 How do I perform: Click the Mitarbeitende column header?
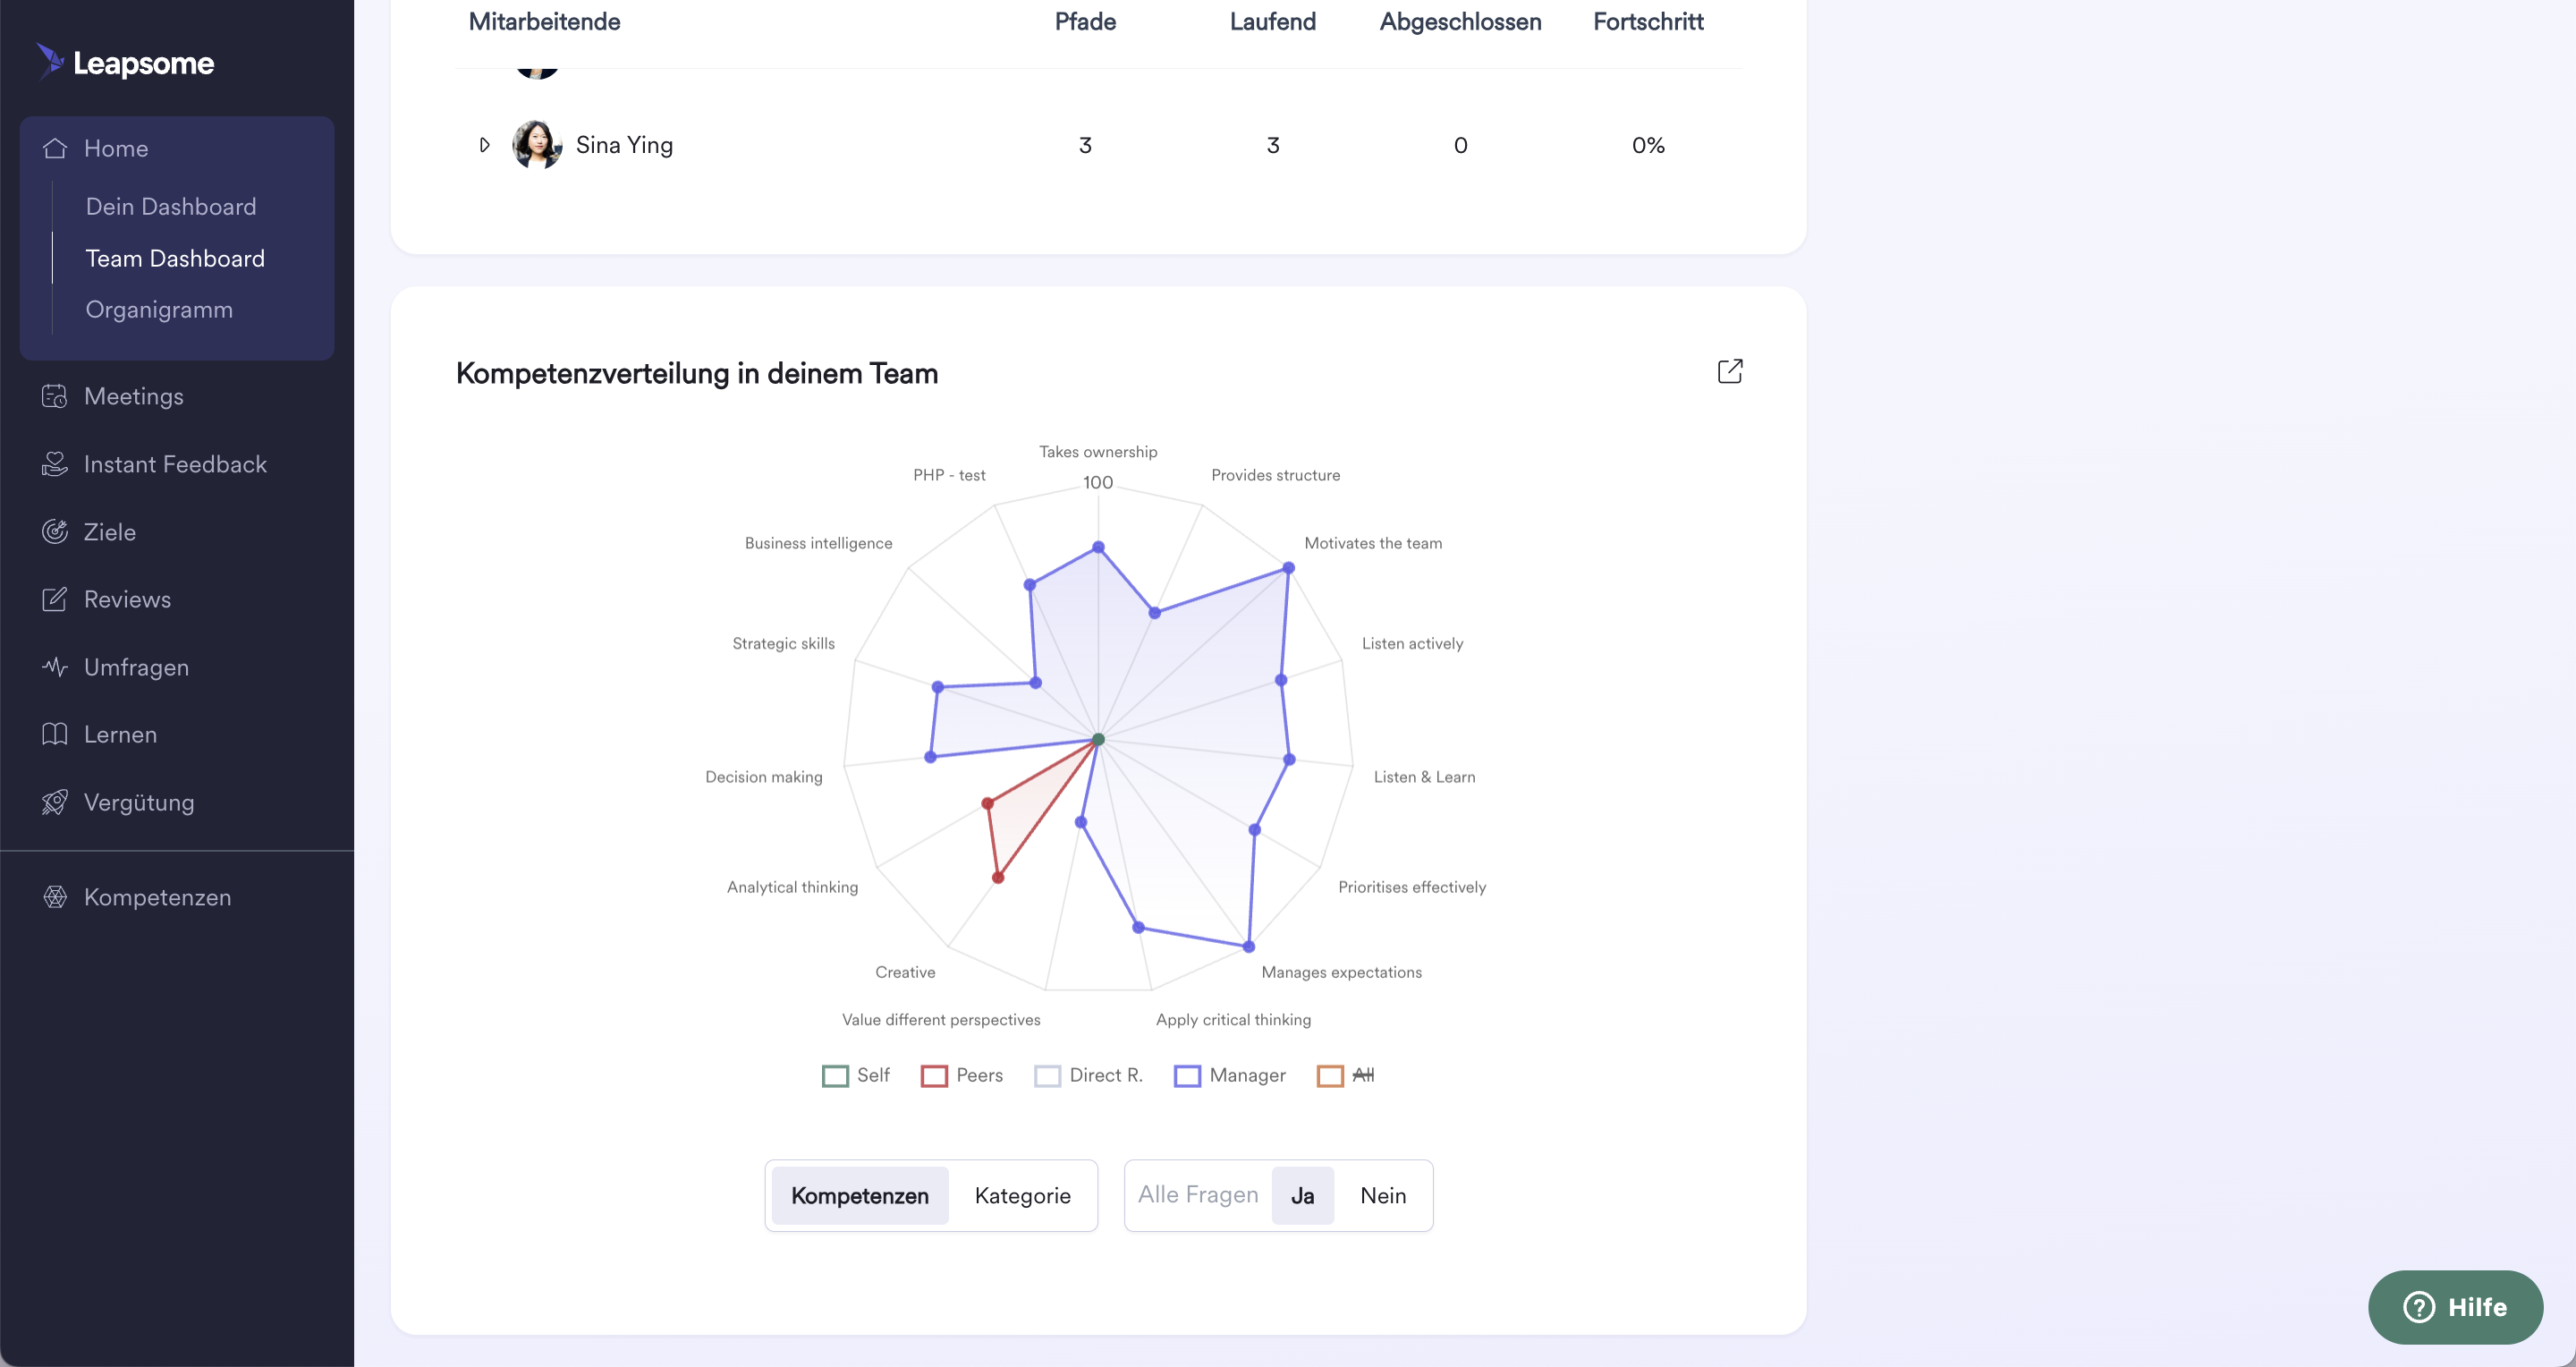coord(544,21)
